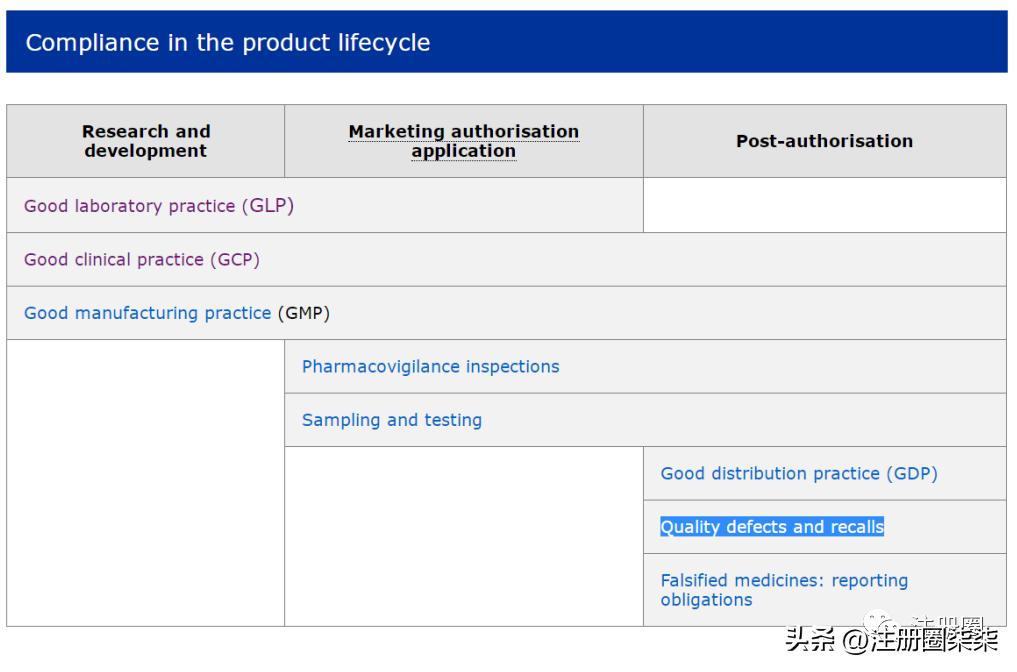Image resolution: width=1017 pixels, height=672 pixels.
Task: Select the Post-authorisation column header
Action: pos(824,140)
